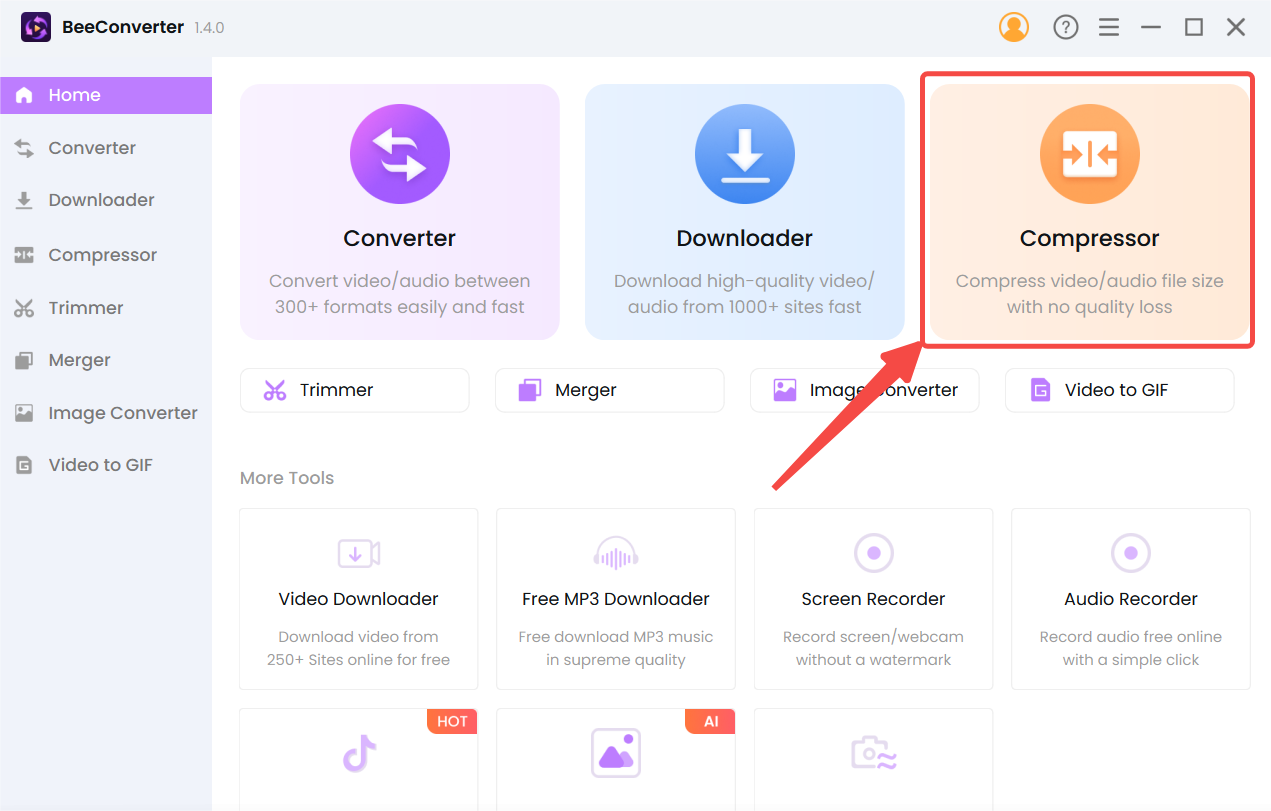Open Image Converter from the sidebar
Screen dimensions: 1271x811
[x=106, y=413]
